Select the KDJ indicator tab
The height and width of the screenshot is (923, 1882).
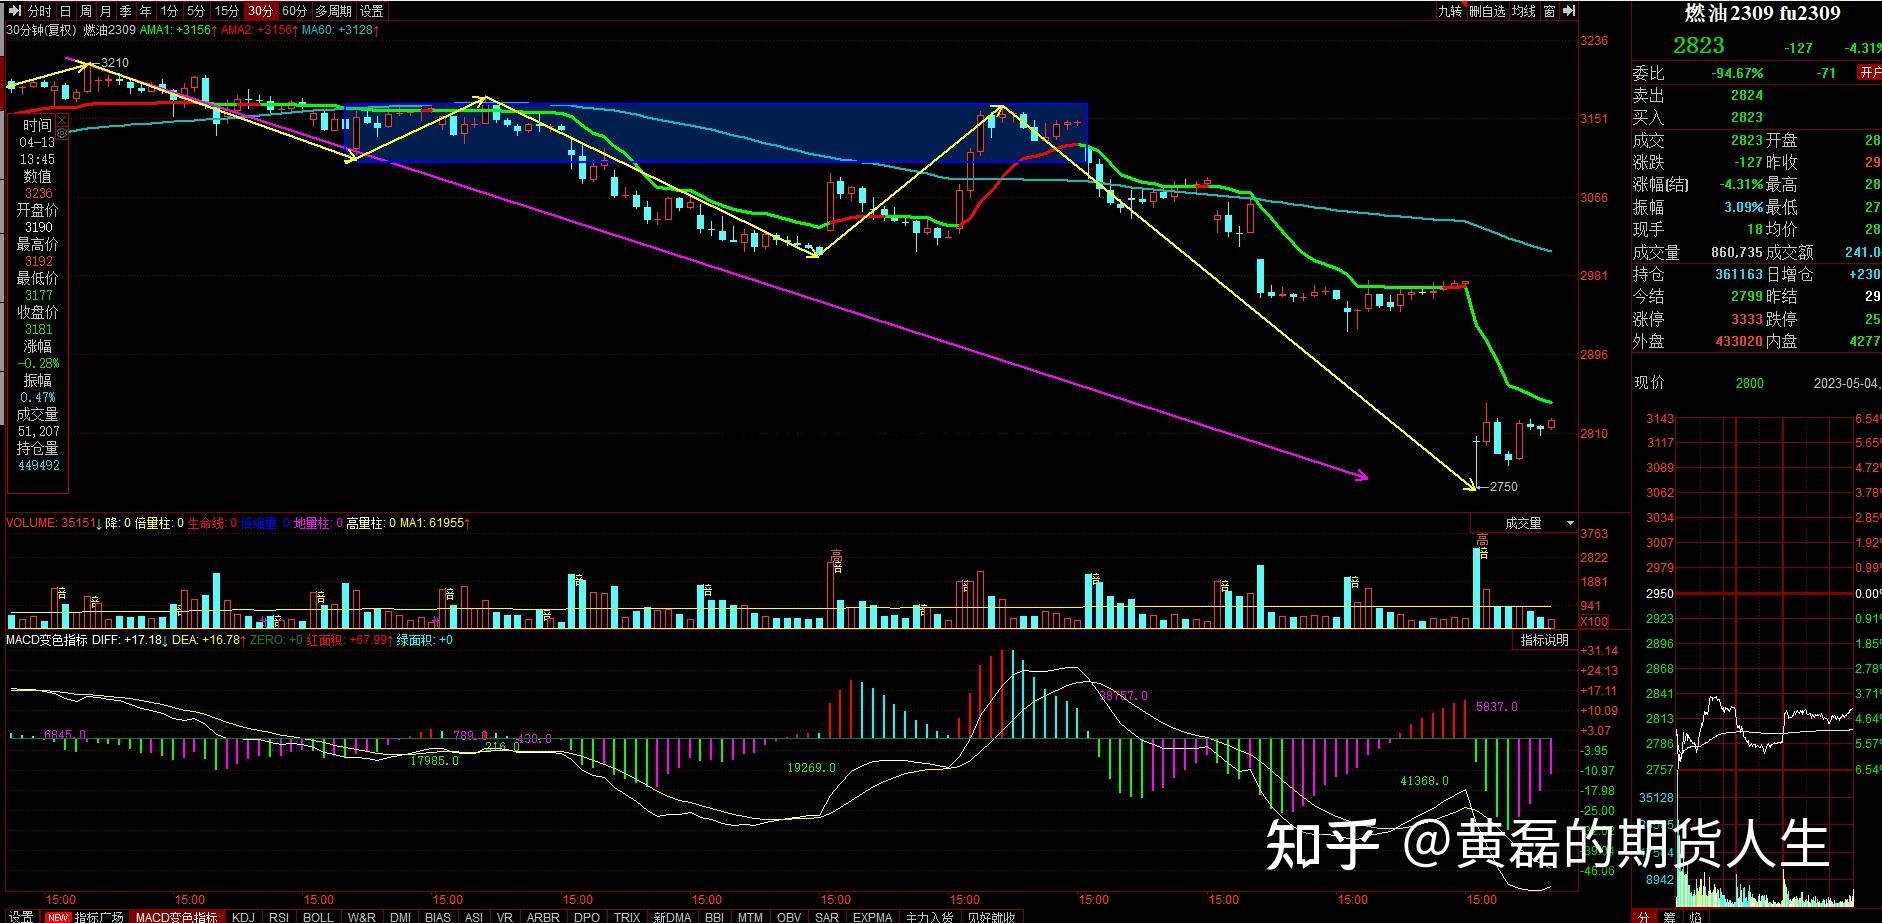click(x=243, y=916)
